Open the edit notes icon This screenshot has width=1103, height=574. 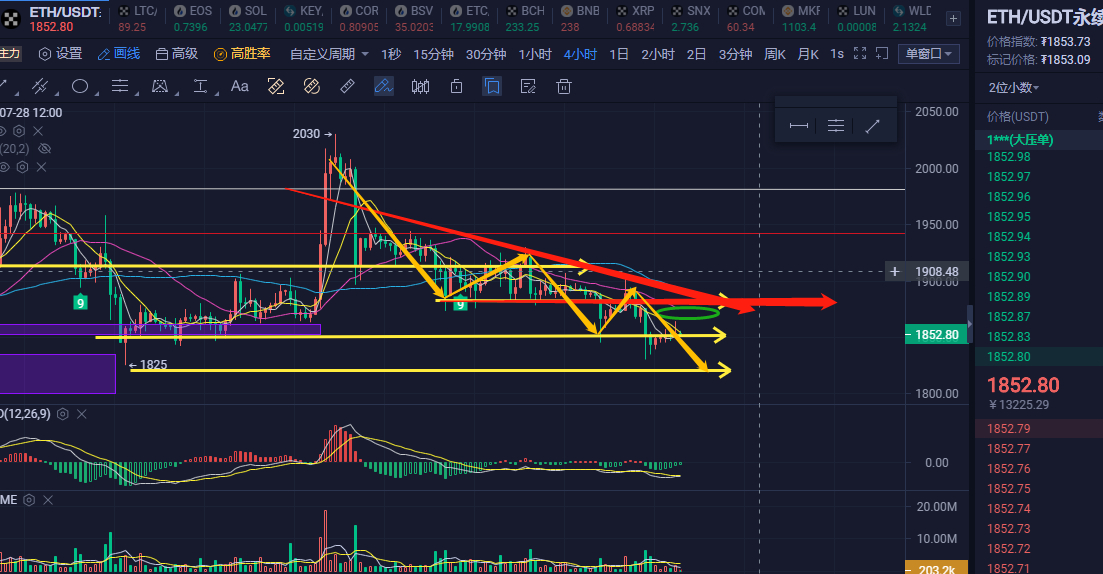click(528, 87)
